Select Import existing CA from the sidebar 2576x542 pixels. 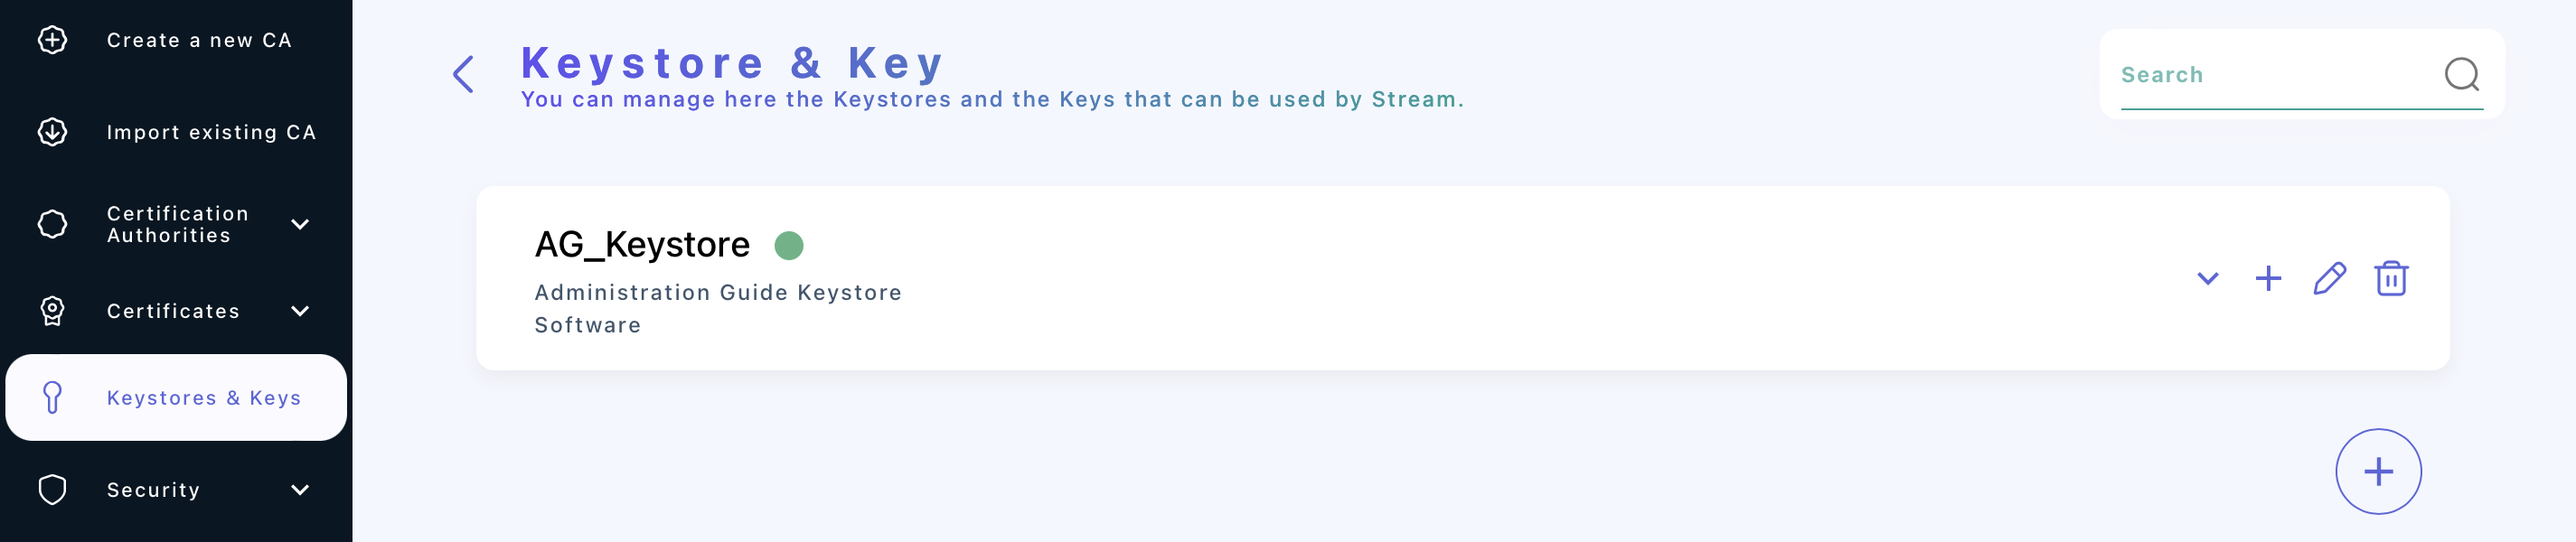[213, 131]
